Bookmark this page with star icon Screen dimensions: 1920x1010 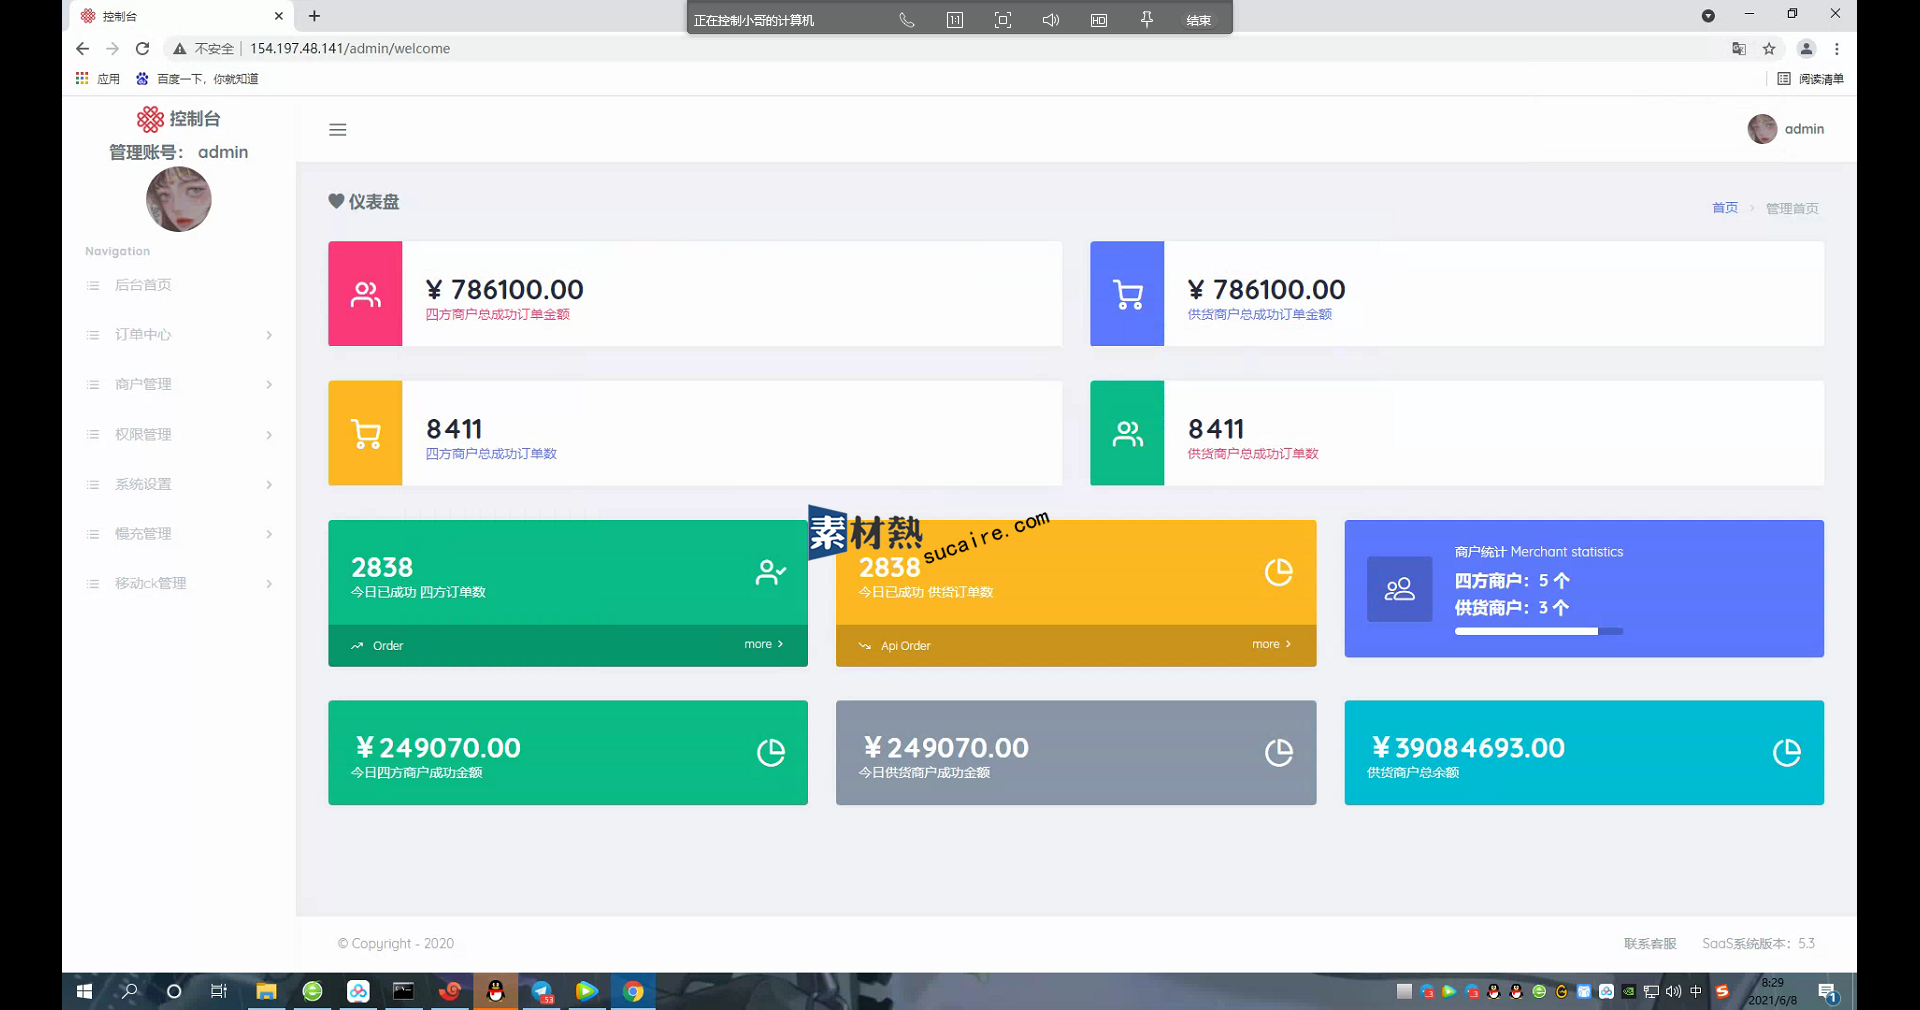click(1769, 48)
